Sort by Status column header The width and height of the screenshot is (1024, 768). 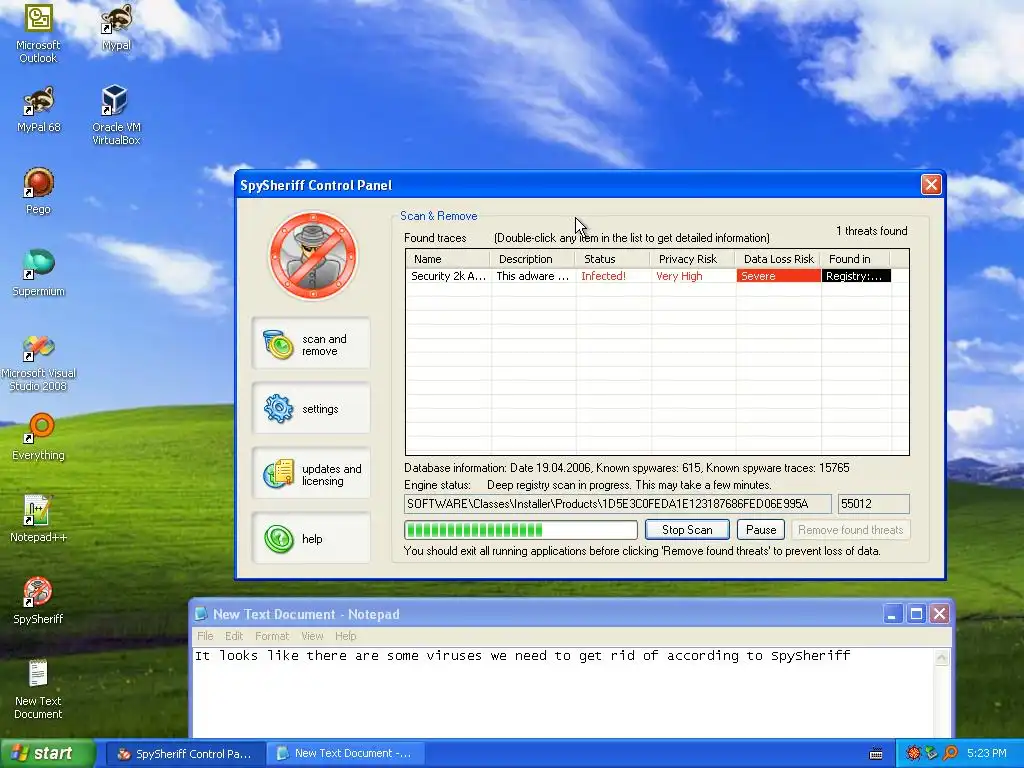(613, 259)
